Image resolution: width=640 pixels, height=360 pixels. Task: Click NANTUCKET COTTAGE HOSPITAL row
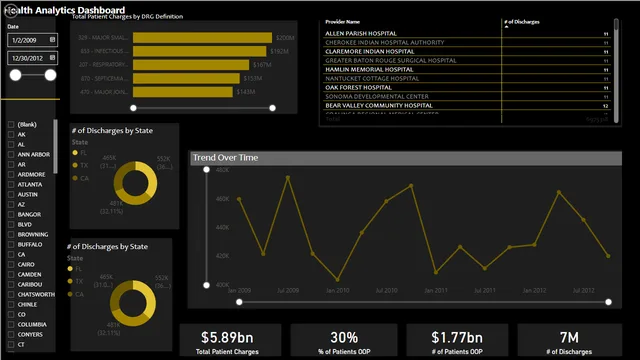pyautogui.click(x=467, y=78)
